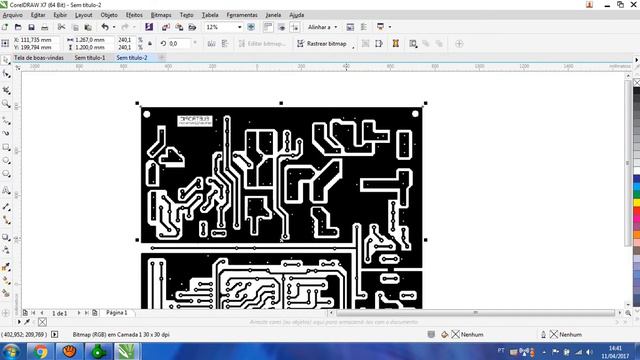The height and width of the screenshot is (360, 640).
Task: Toggle full-screen preview
Action: [251, 27]
